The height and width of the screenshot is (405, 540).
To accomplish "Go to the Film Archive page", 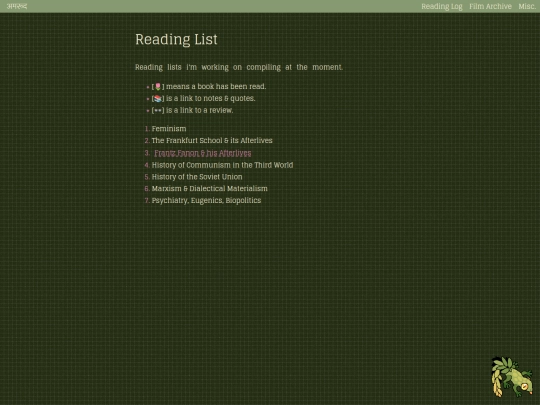I will pyautogui.click(x=490, y=7).
